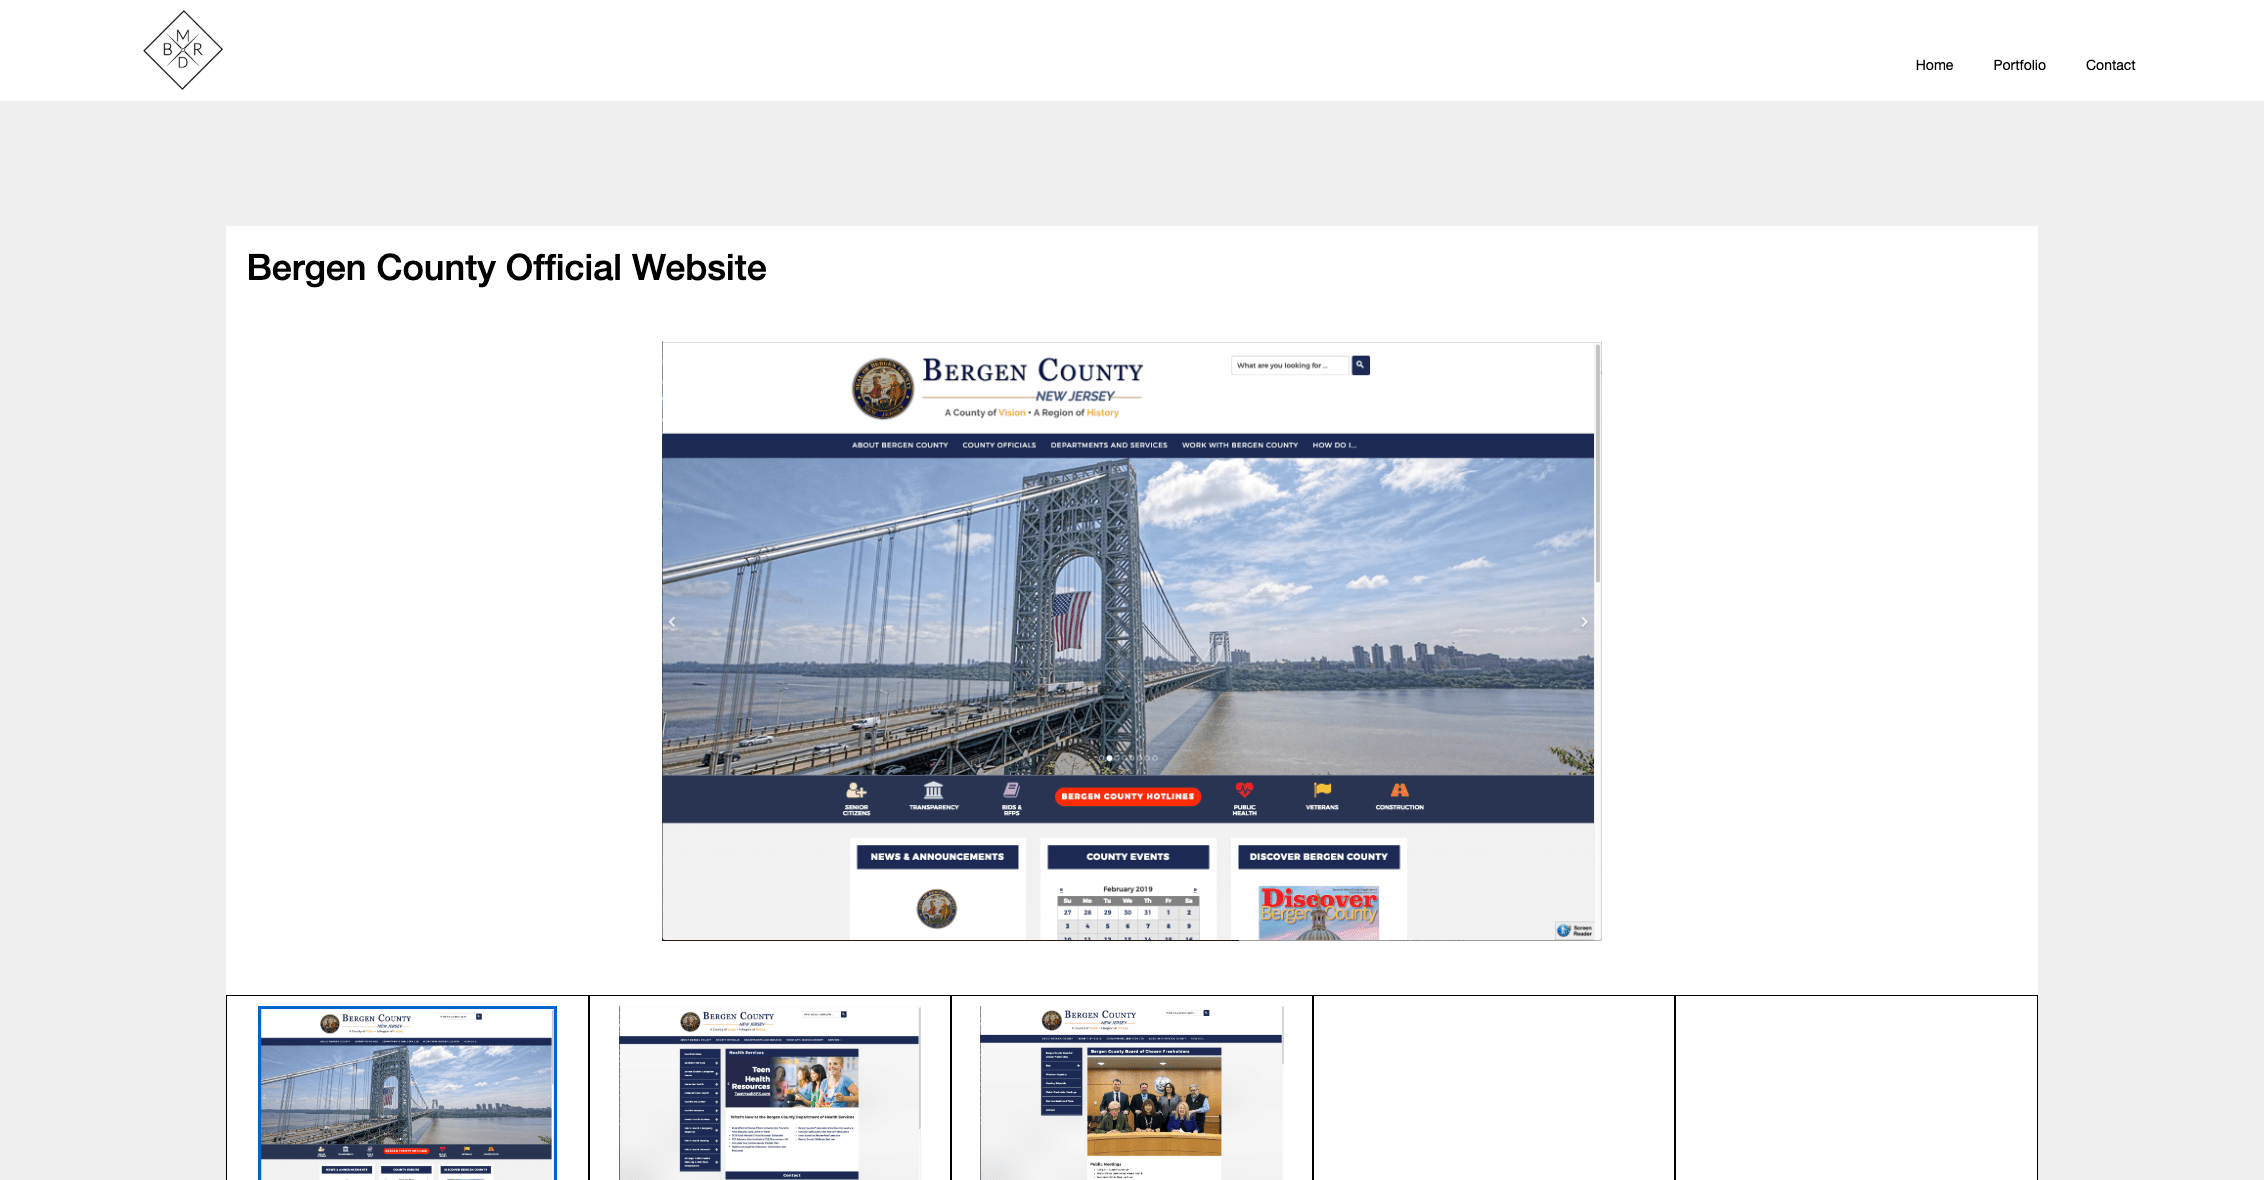Click the BMRD diamond logo
This screenshot has width=2264, height=1180.
tap(183, 50)
